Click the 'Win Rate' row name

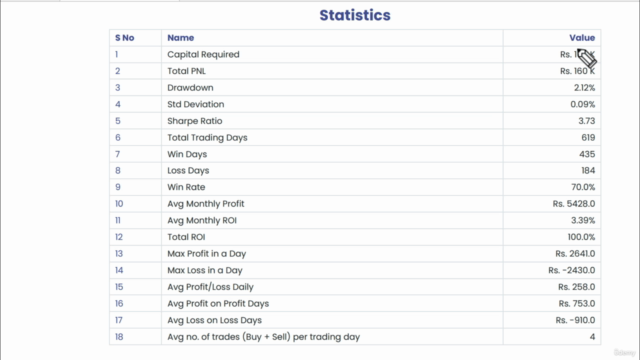click(x=186, y=187)
